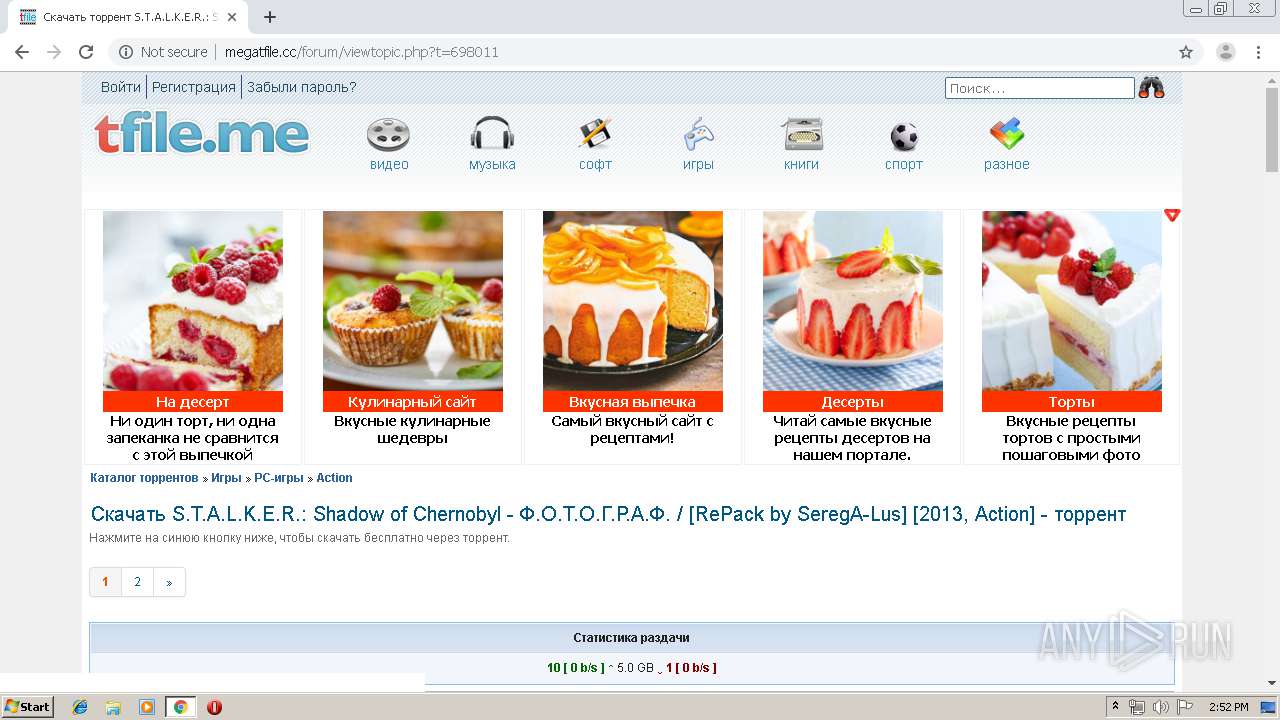Open a new browser tab

tap(270, 17)
